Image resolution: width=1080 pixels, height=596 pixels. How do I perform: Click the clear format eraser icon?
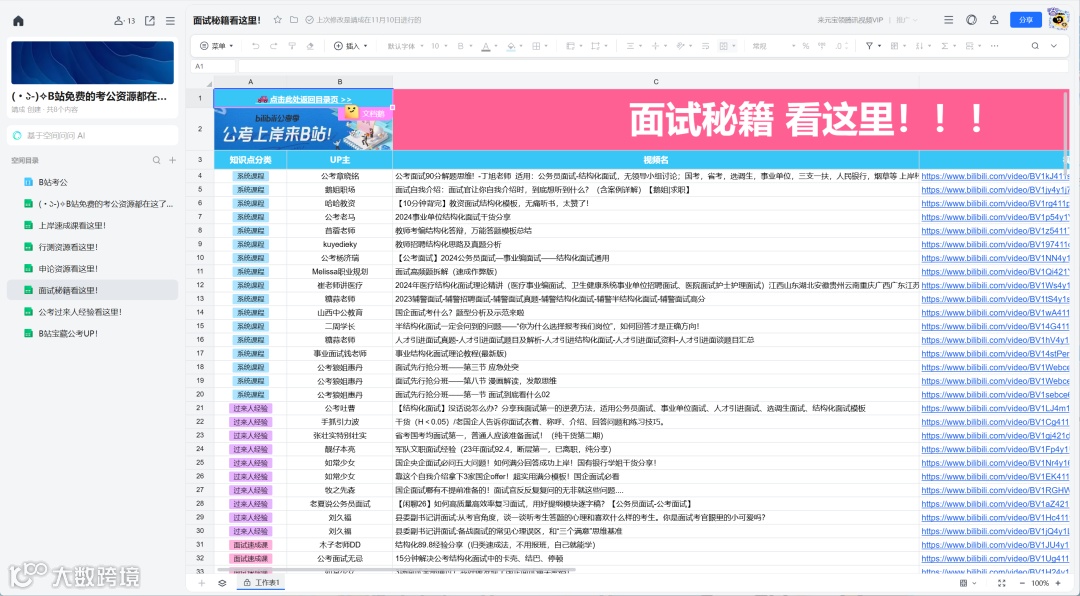click(310, 46)
